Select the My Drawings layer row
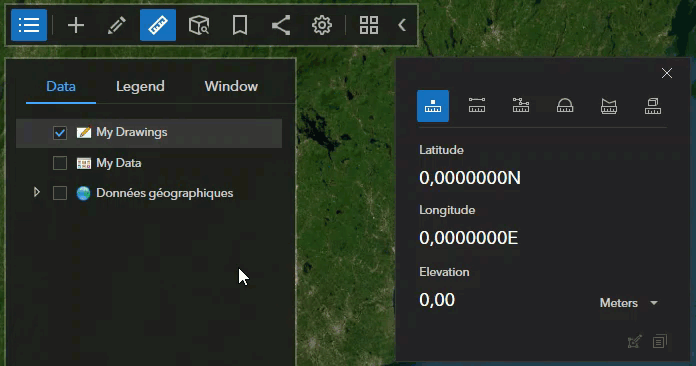 [149, 133]
